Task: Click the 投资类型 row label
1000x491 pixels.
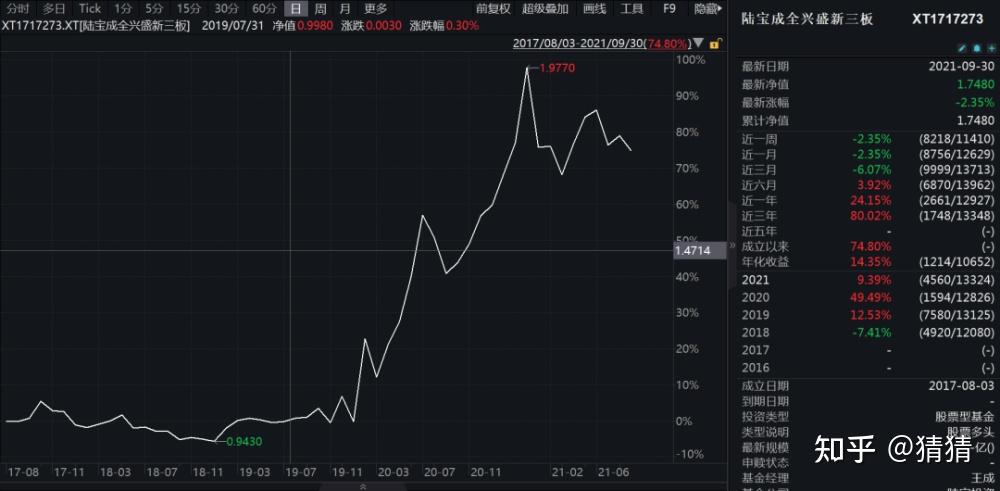Action: tap(765, 416)
